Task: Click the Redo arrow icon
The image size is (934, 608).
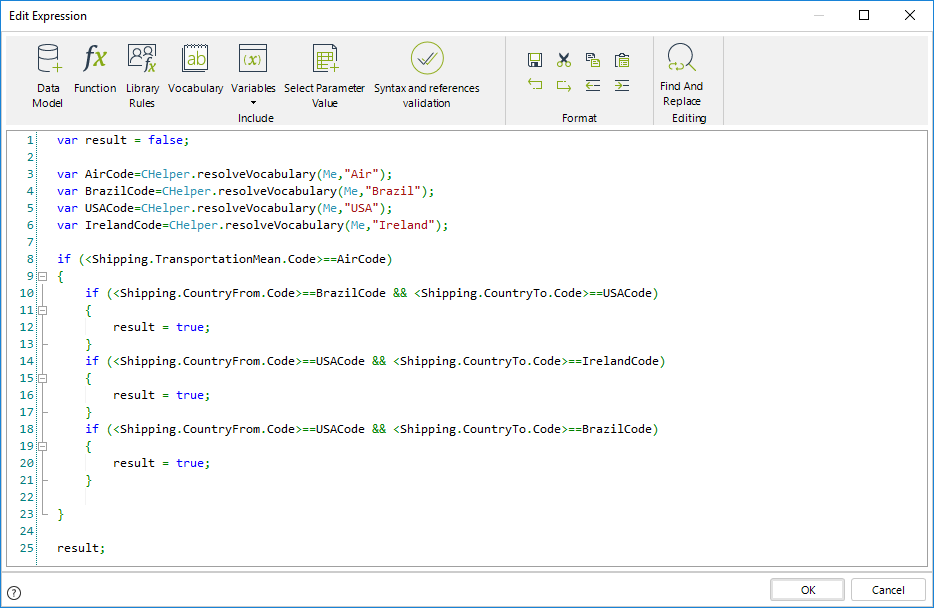Action: [x=563, y=85]
